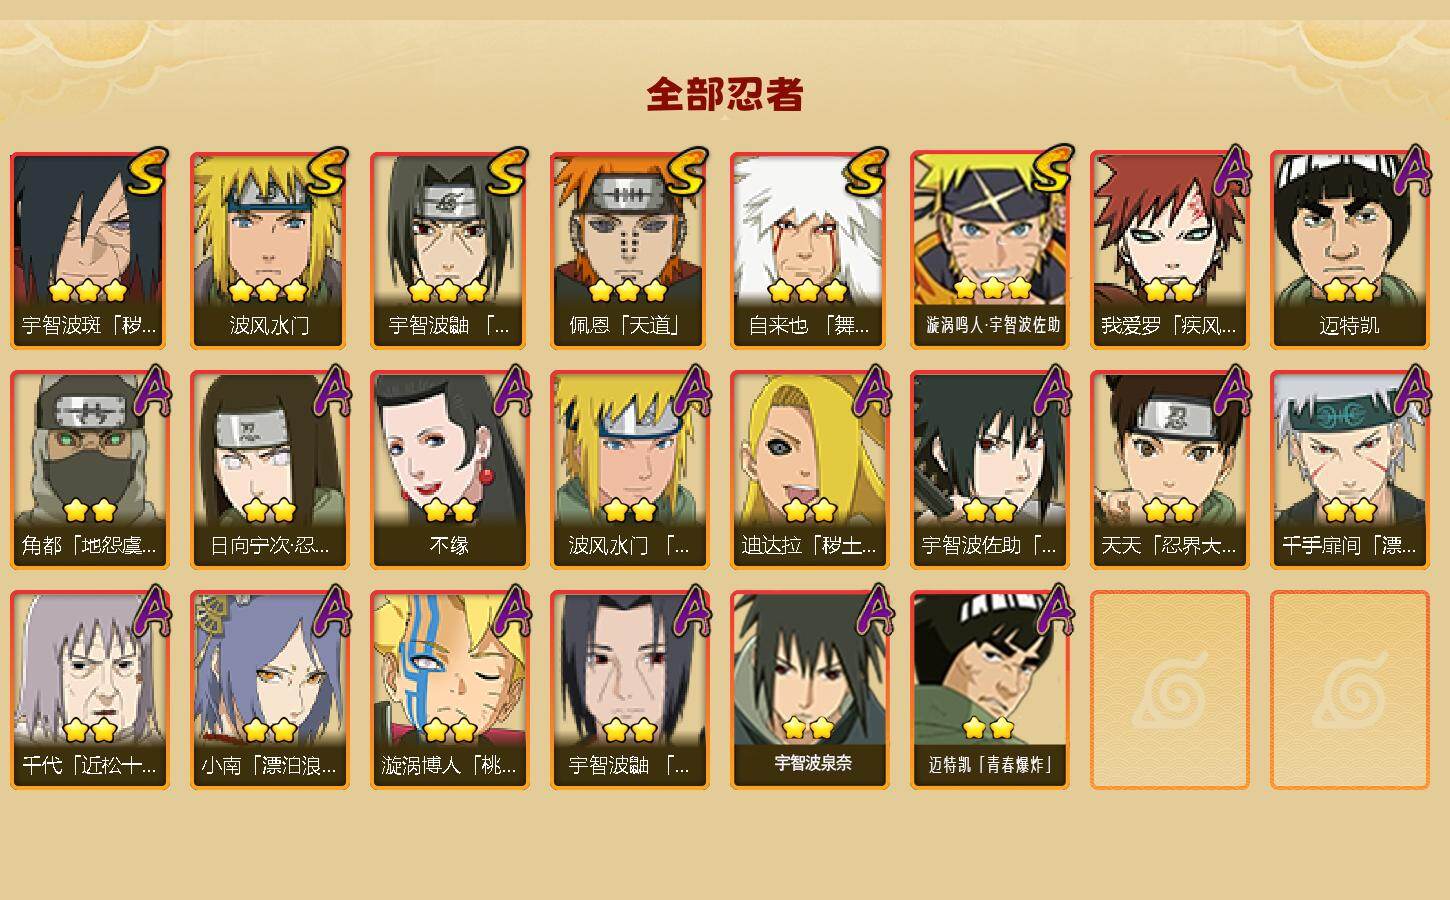Choose the 迈特凯 A-rank card in first row
1450x900 pixels.
(x=1349, y=250)
